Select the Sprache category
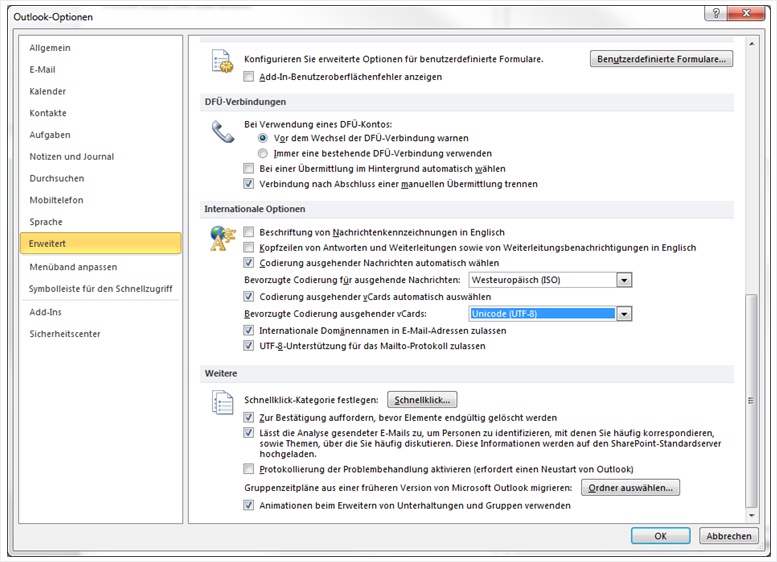This screenshot has height=562, width=777. pos(100,223)
